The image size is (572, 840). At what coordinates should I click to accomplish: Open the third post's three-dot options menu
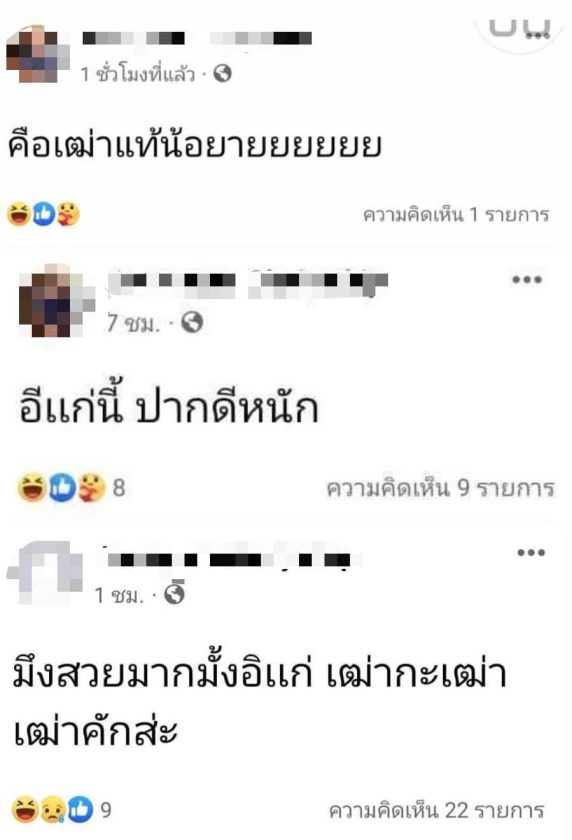[531, 553]
